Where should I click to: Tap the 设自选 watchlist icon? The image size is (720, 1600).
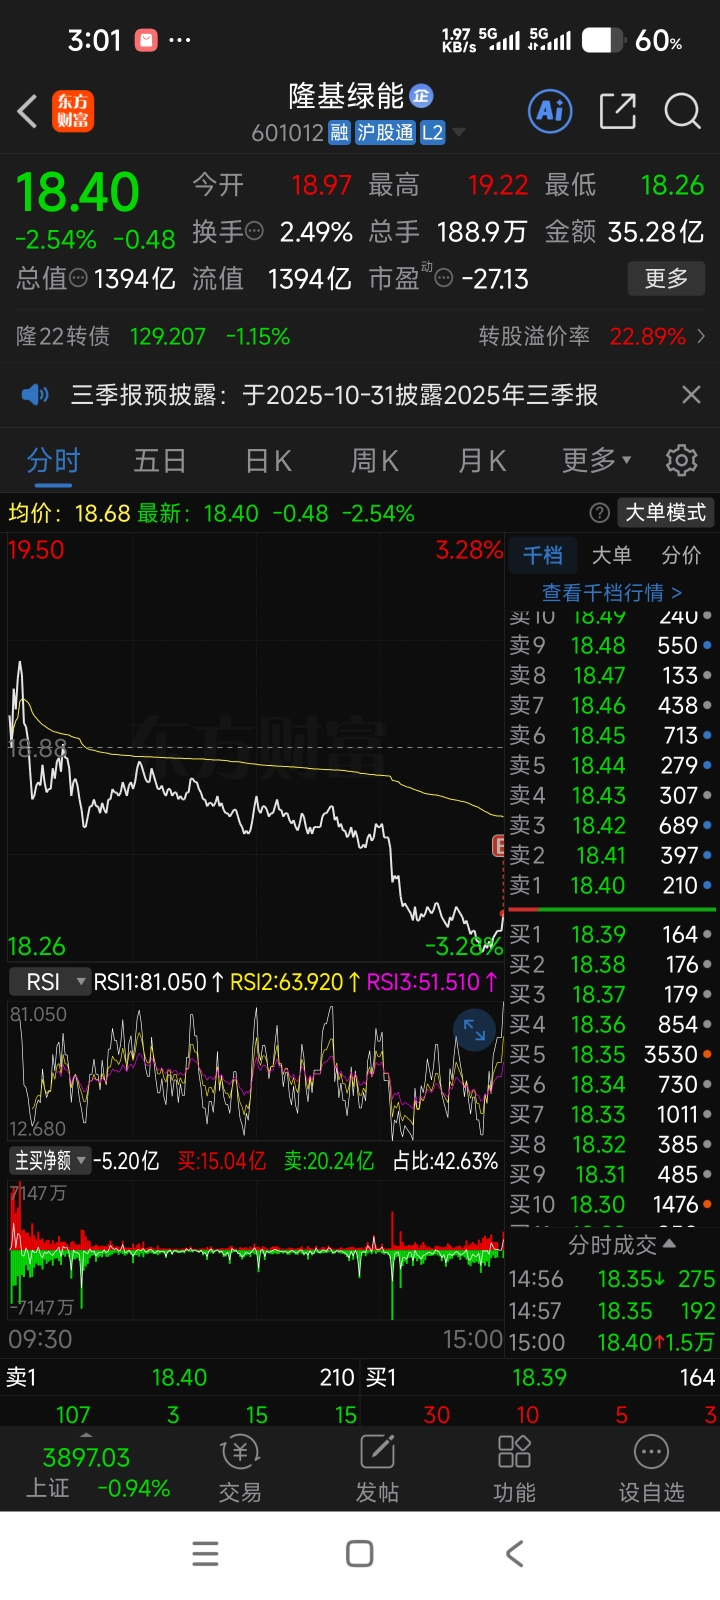click(x=651, y=1468)
